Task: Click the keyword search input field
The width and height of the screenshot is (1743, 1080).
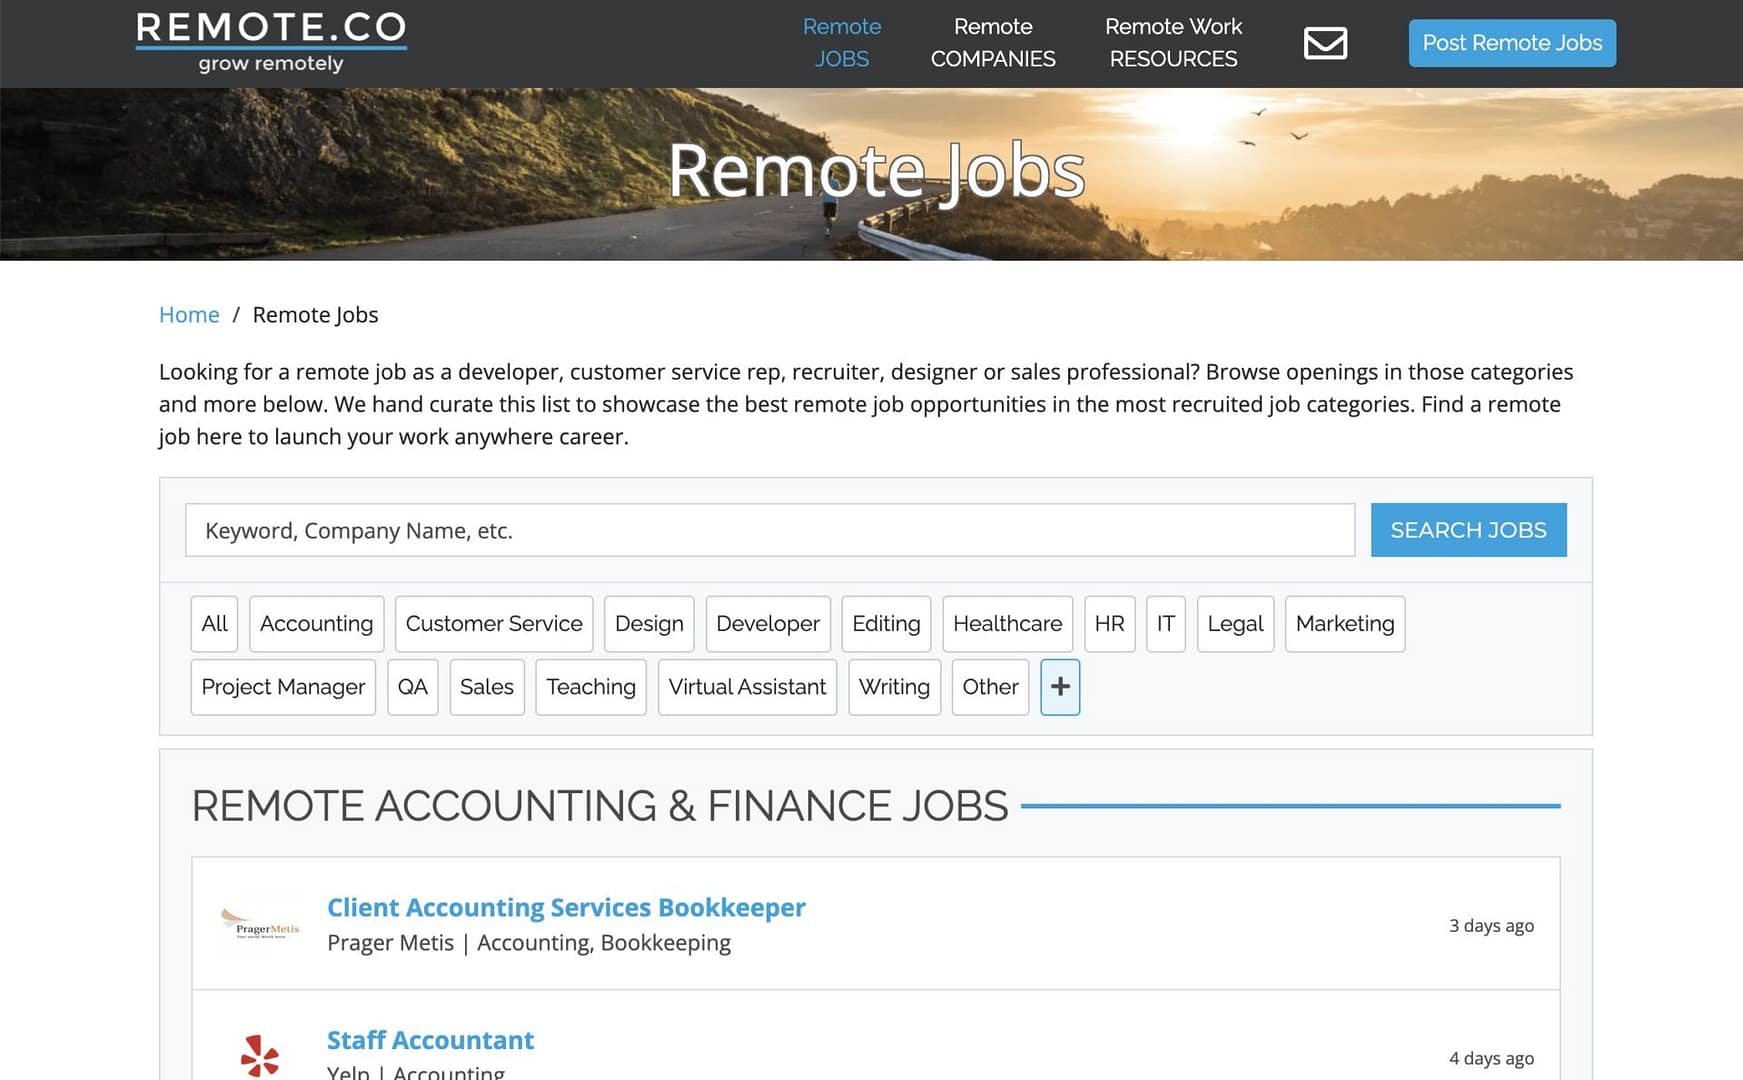Action: [x=769, y=530]
